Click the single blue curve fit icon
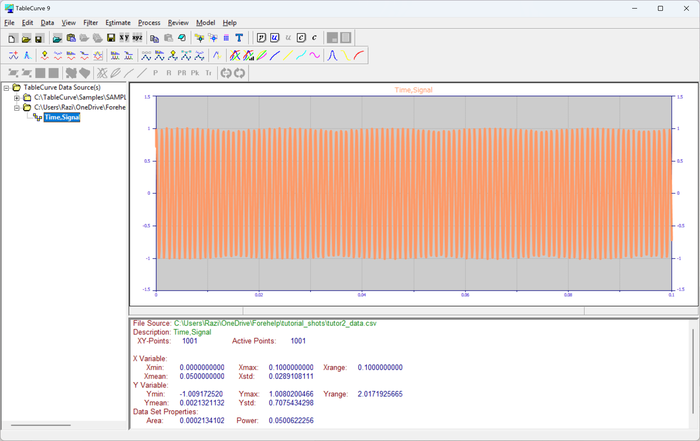This screenshot has width=700, height=441. pos(275,55)
